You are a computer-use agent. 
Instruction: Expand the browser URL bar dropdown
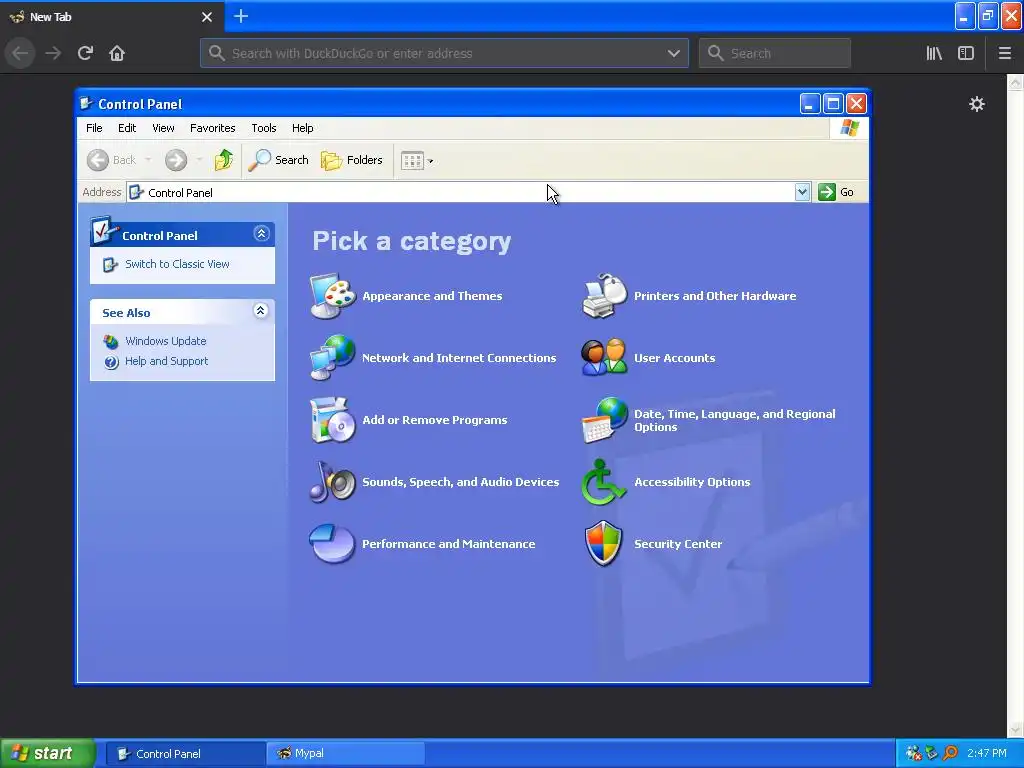coord(673,54)
